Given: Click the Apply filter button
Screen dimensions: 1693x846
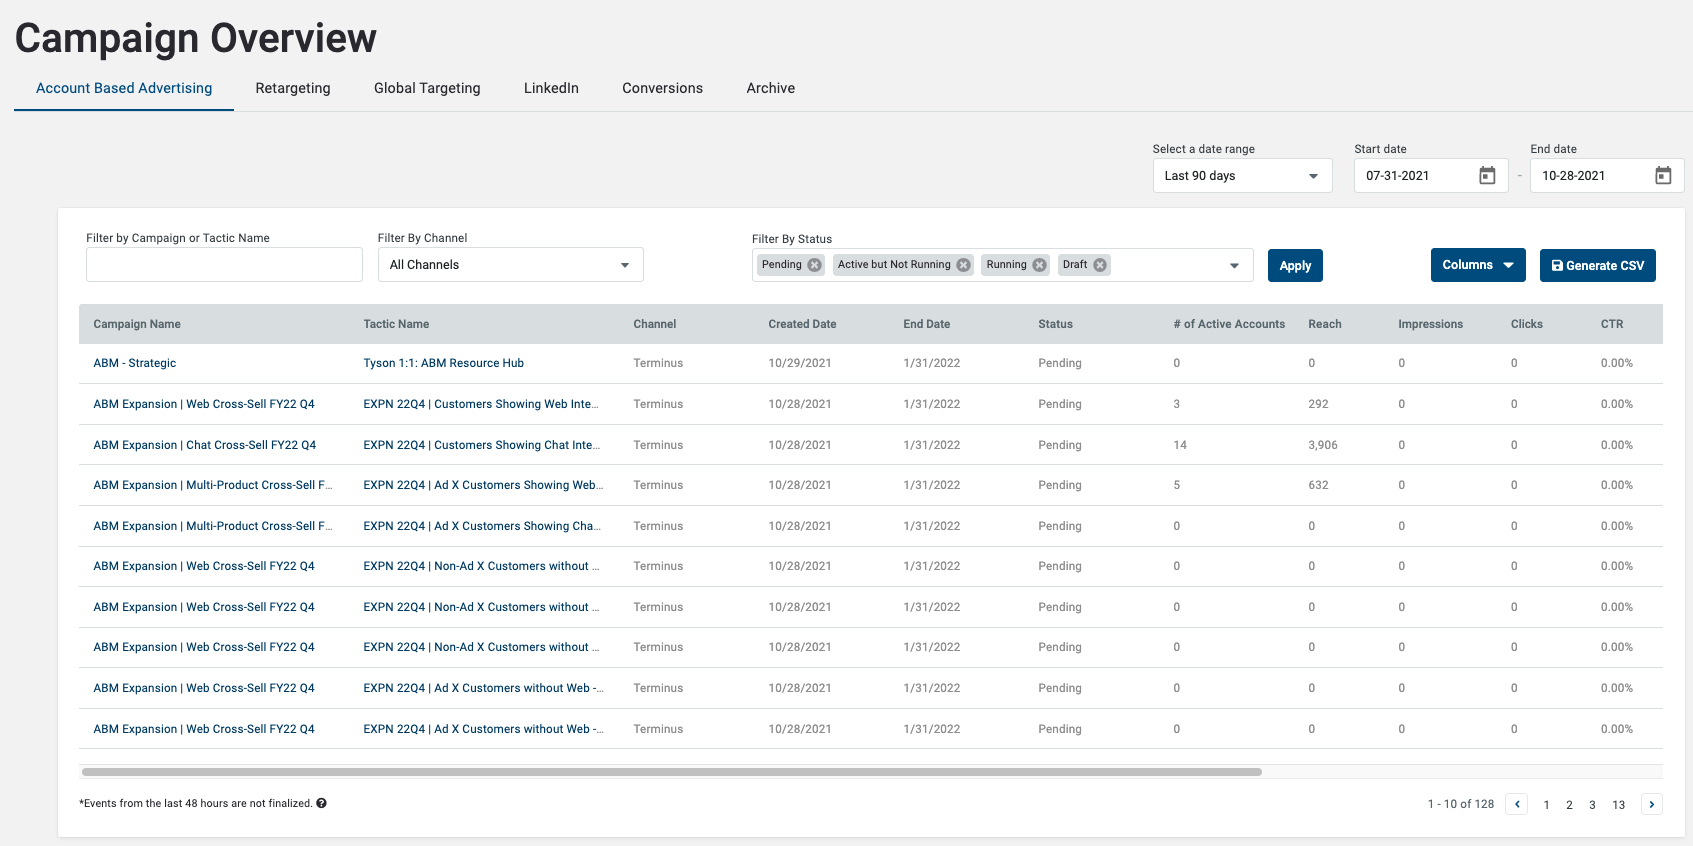Looking at the screenshot, I should [x=1295, y=265].
